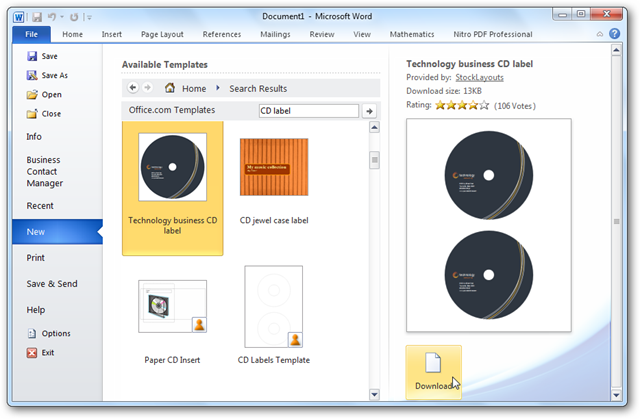Click the Redo icon in Quick Access Toolbar
640x419 pixels.
(74, 17)
